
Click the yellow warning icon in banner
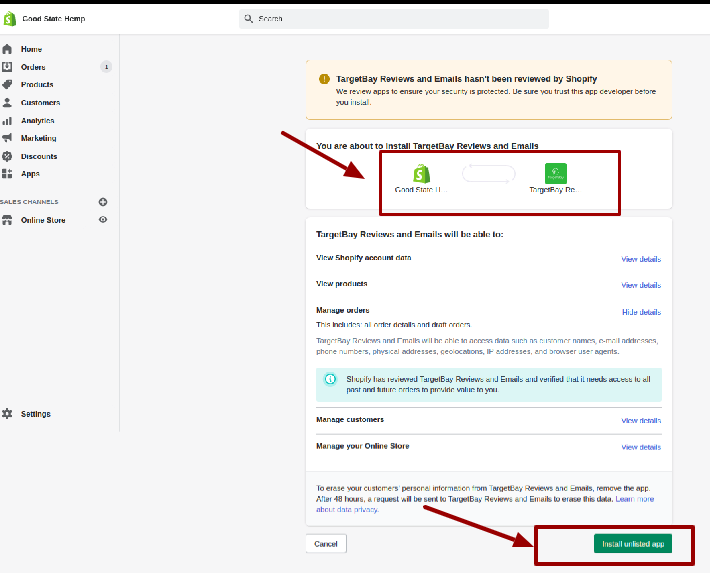[324, 79]
